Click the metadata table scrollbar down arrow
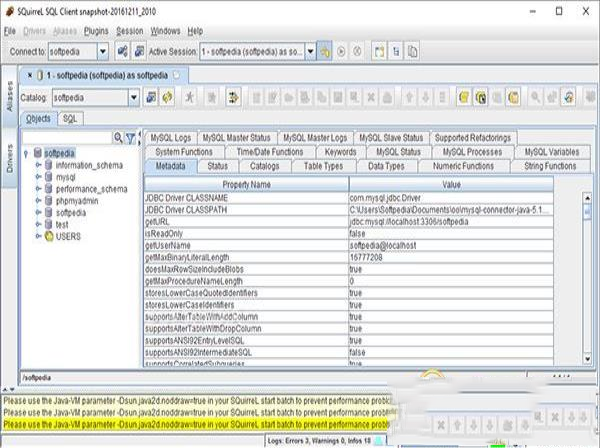Image resolution: width=600 pixels, height=448 pixels. [x=587, y=359]
